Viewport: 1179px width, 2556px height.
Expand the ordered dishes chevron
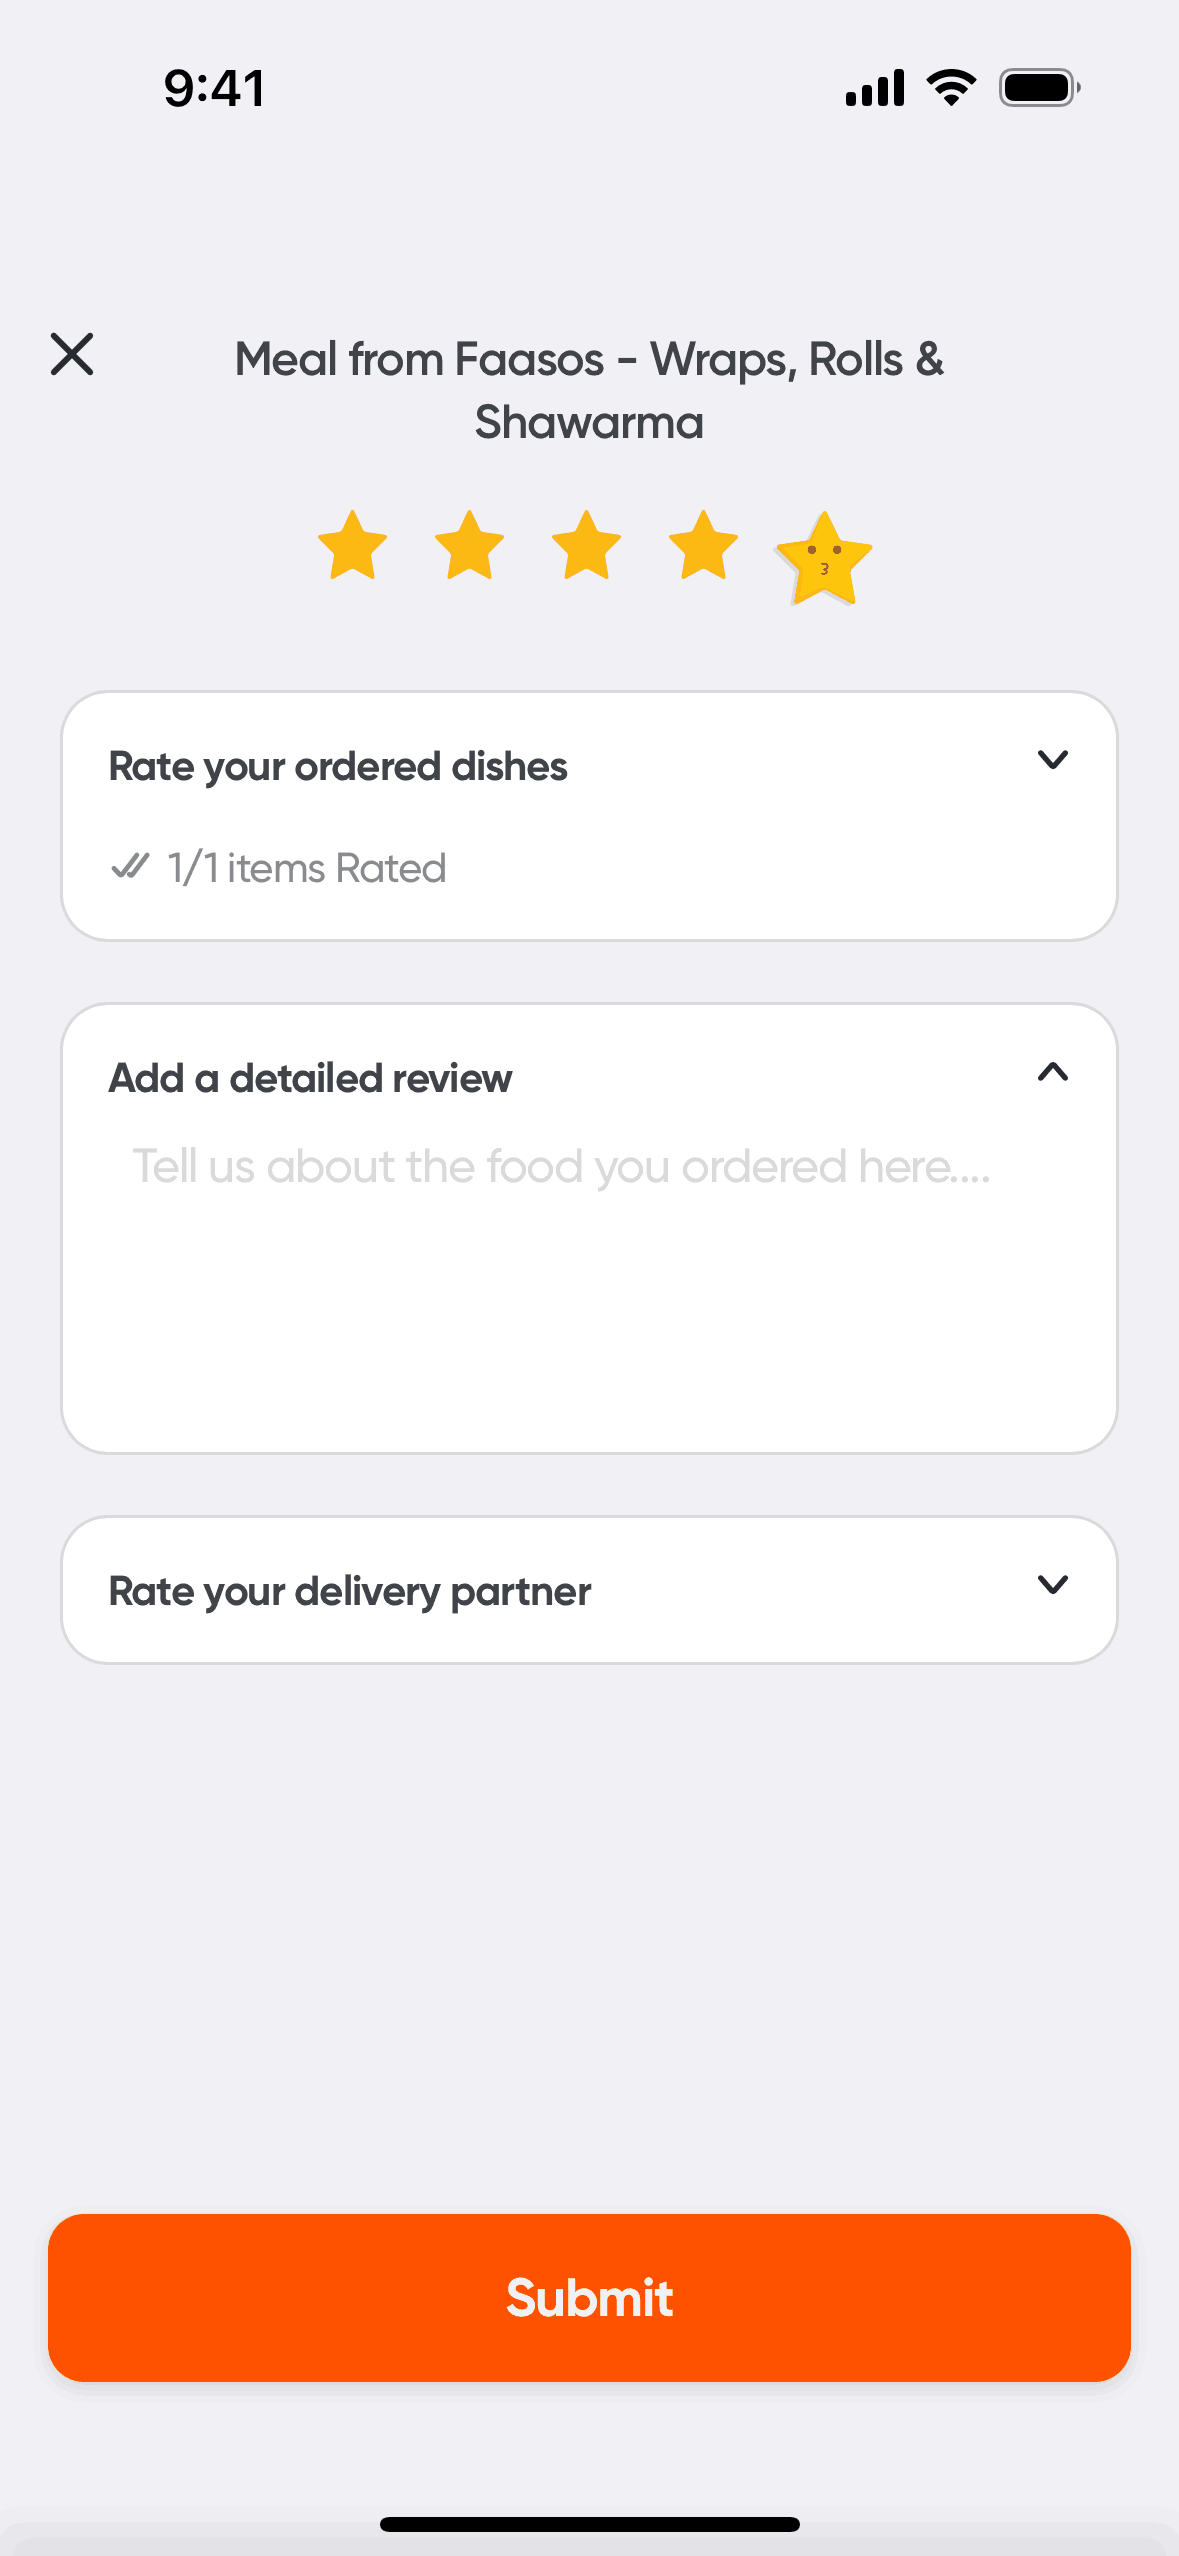point(1052,760)
